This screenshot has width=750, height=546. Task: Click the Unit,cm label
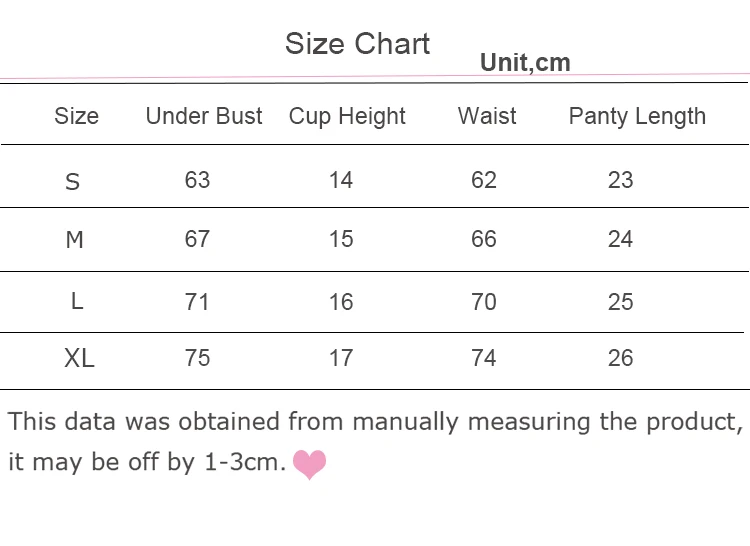[525, 63]
